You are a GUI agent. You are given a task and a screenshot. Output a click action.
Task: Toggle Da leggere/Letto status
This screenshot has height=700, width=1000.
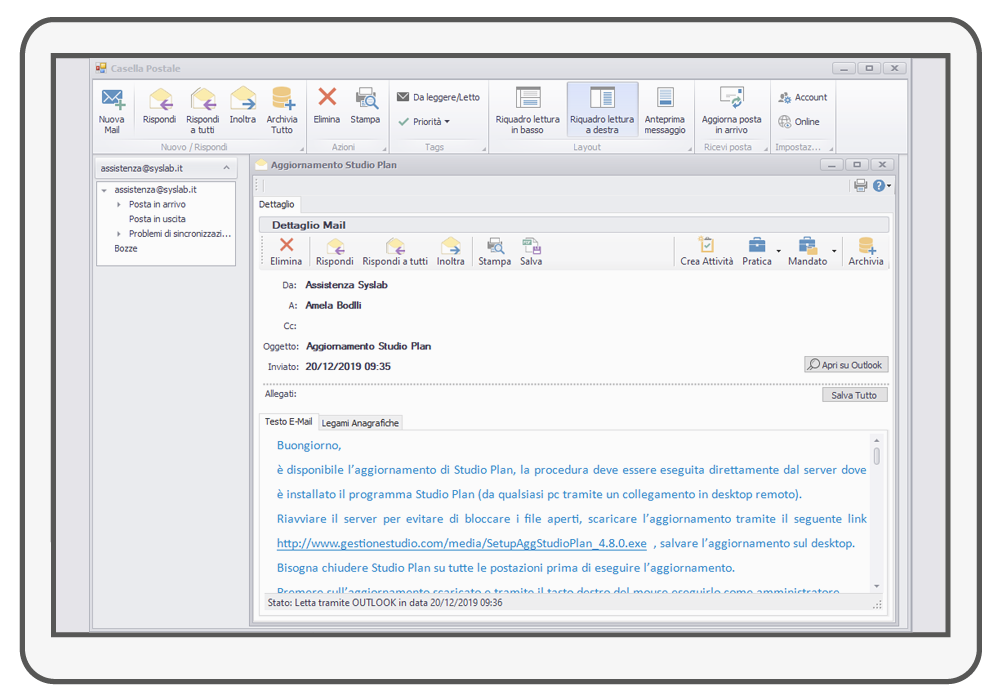[x=438, y=97]
